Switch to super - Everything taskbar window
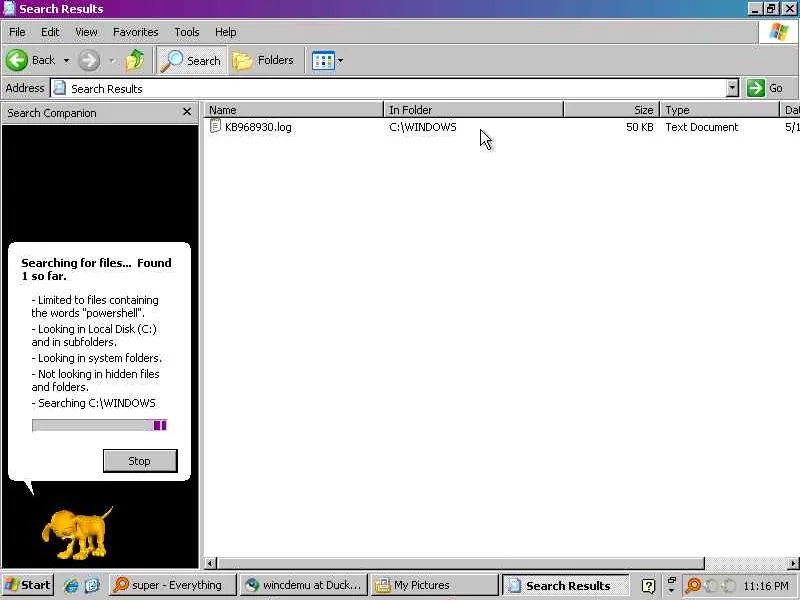The height and width of the screenshot is (600, 800). coord(172,585)
